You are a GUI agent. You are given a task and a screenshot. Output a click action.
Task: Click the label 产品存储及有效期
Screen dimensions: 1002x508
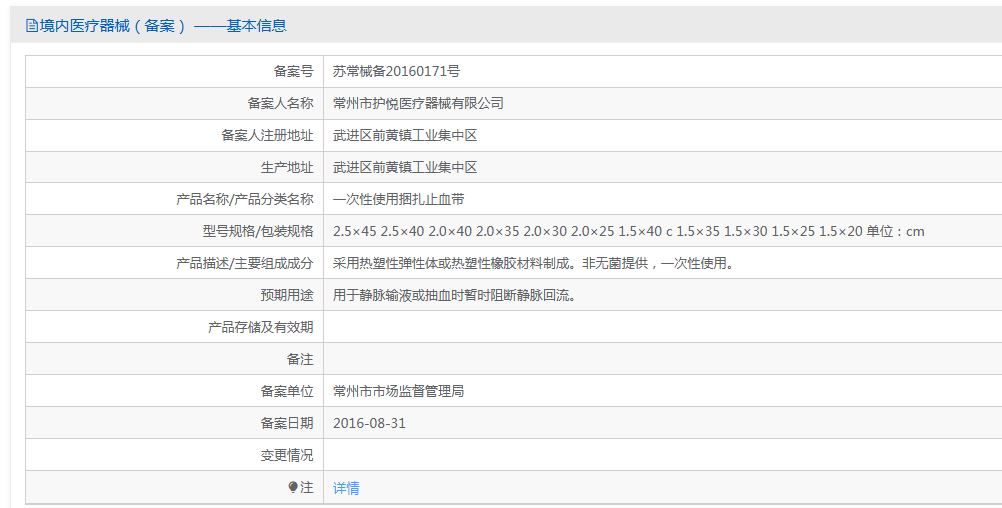(x=261, y=327)
